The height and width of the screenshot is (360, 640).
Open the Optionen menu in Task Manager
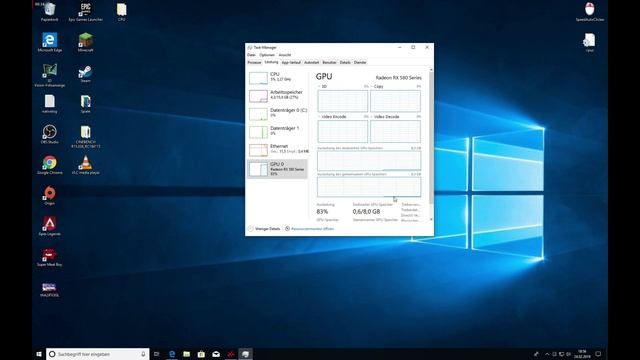coord(267,55)
